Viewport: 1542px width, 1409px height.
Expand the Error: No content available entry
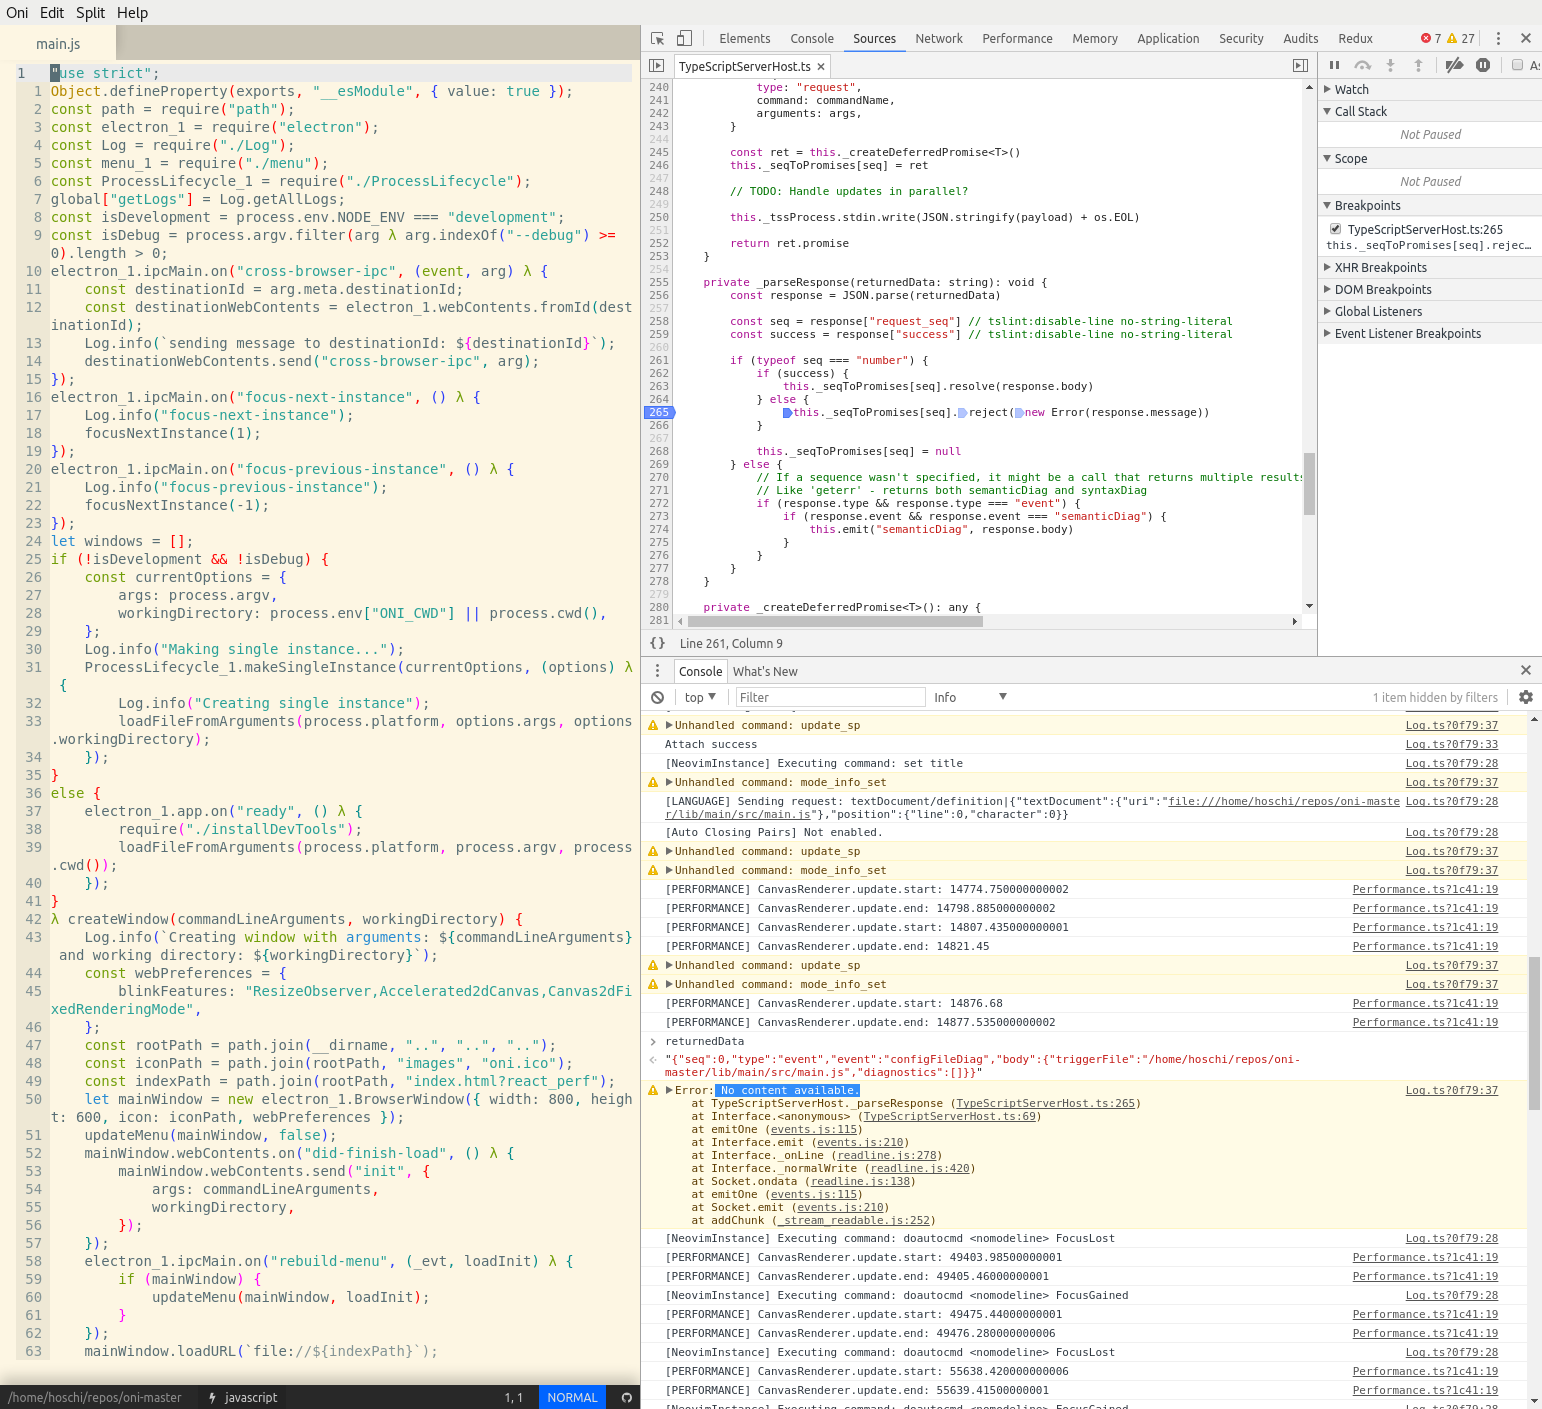[x=669, y=1090]
